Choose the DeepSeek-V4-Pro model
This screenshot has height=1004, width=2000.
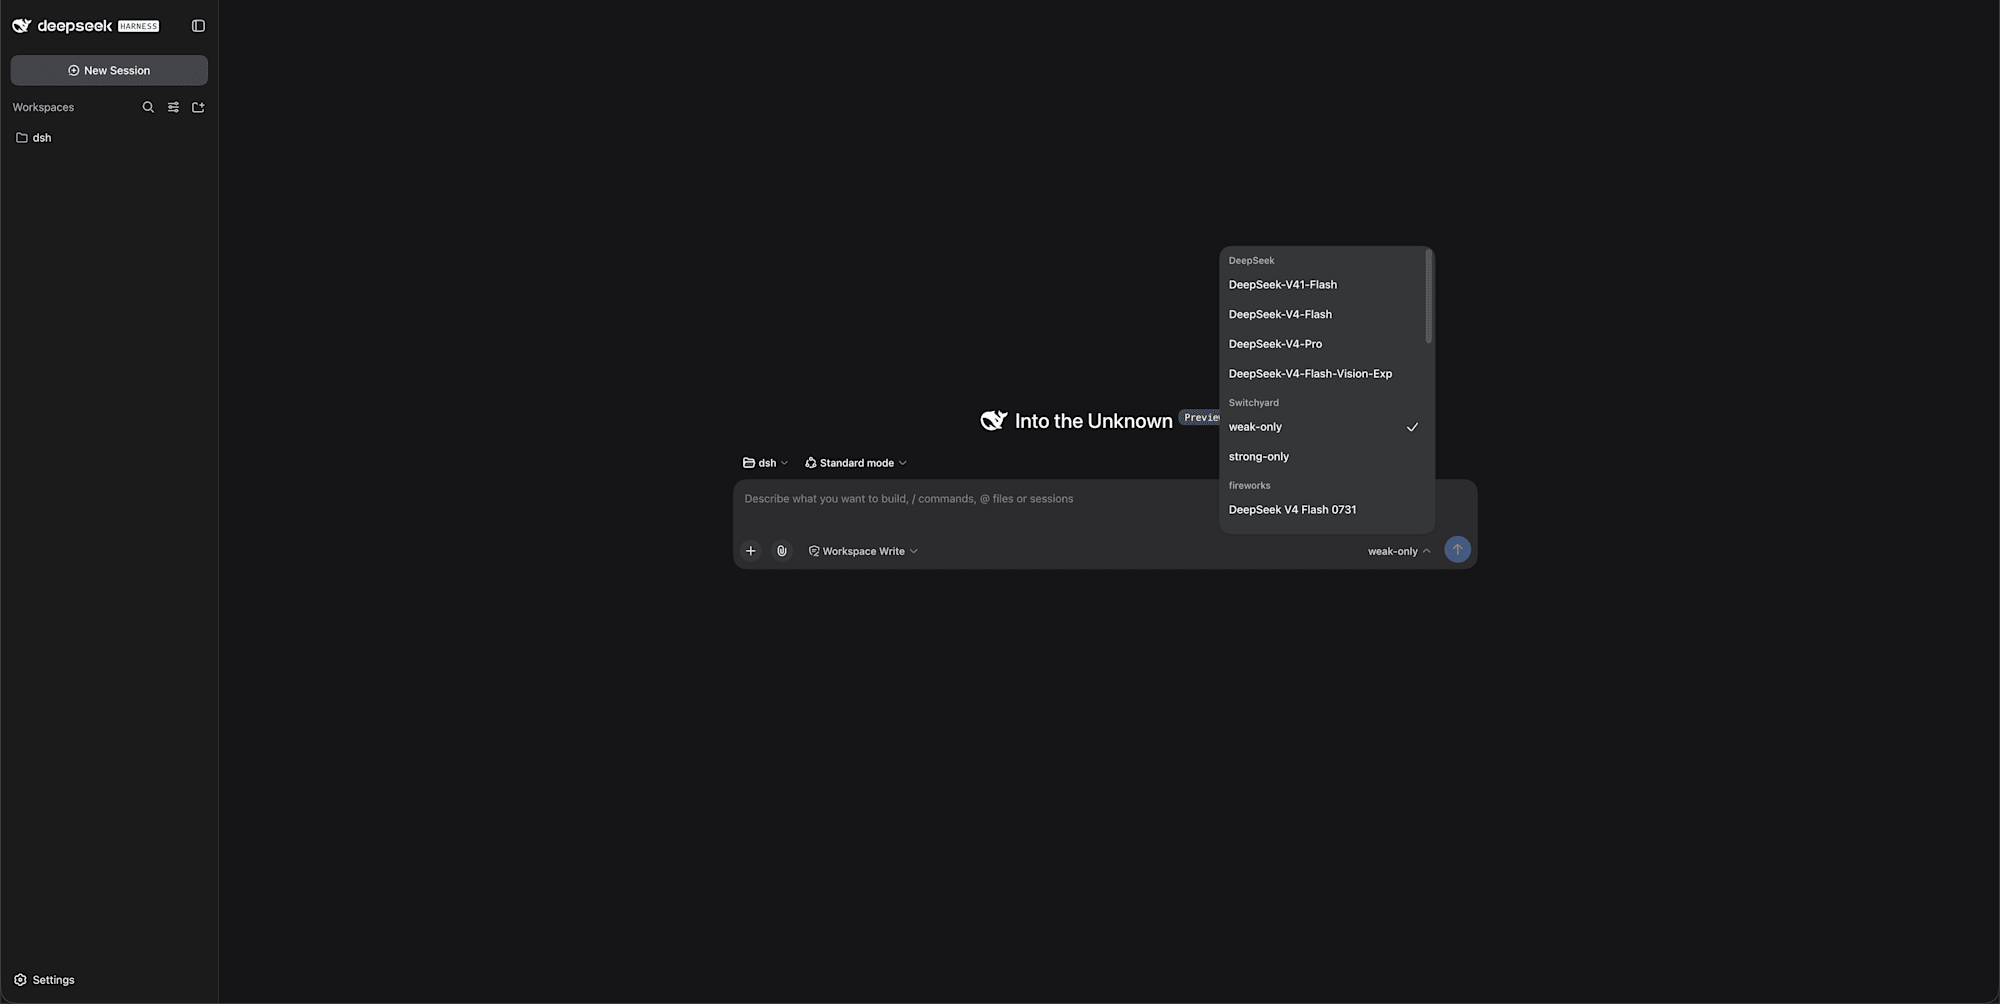point(1322,344)
